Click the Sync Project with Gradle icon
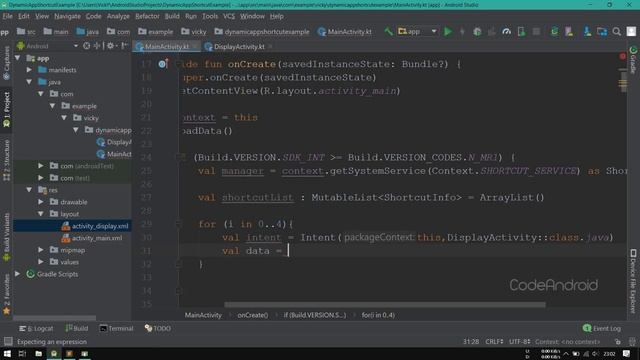 [554, 31]
